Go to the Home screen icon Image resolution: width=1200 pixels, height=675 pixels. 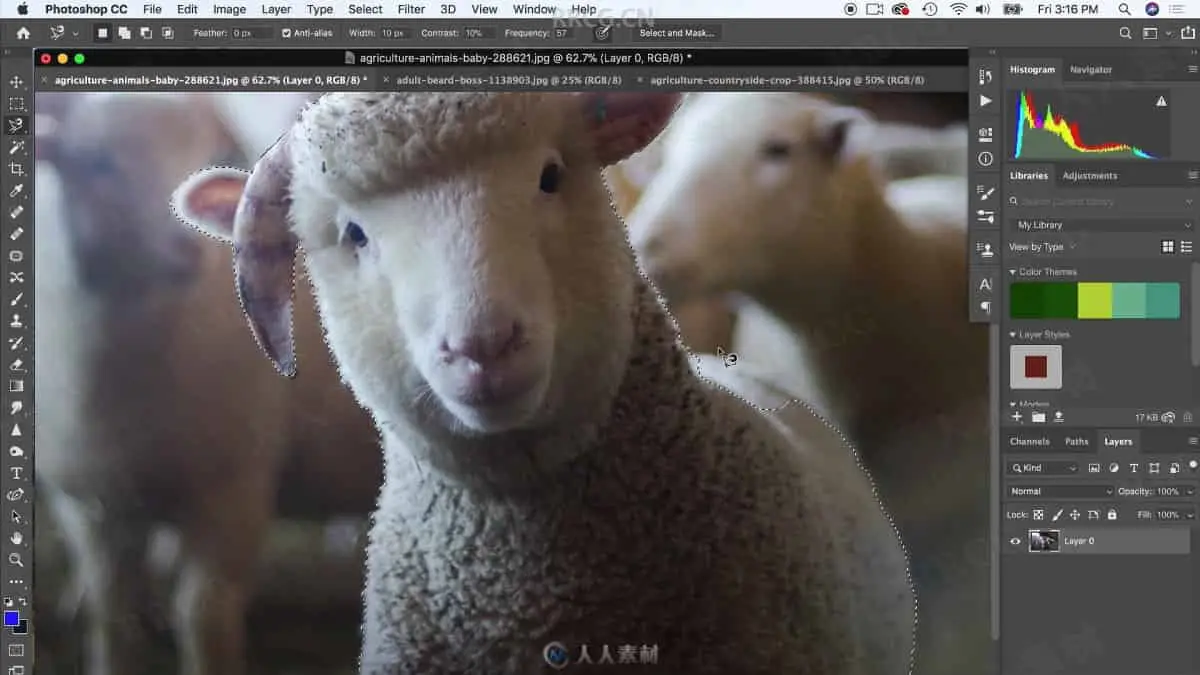[23, 33]
